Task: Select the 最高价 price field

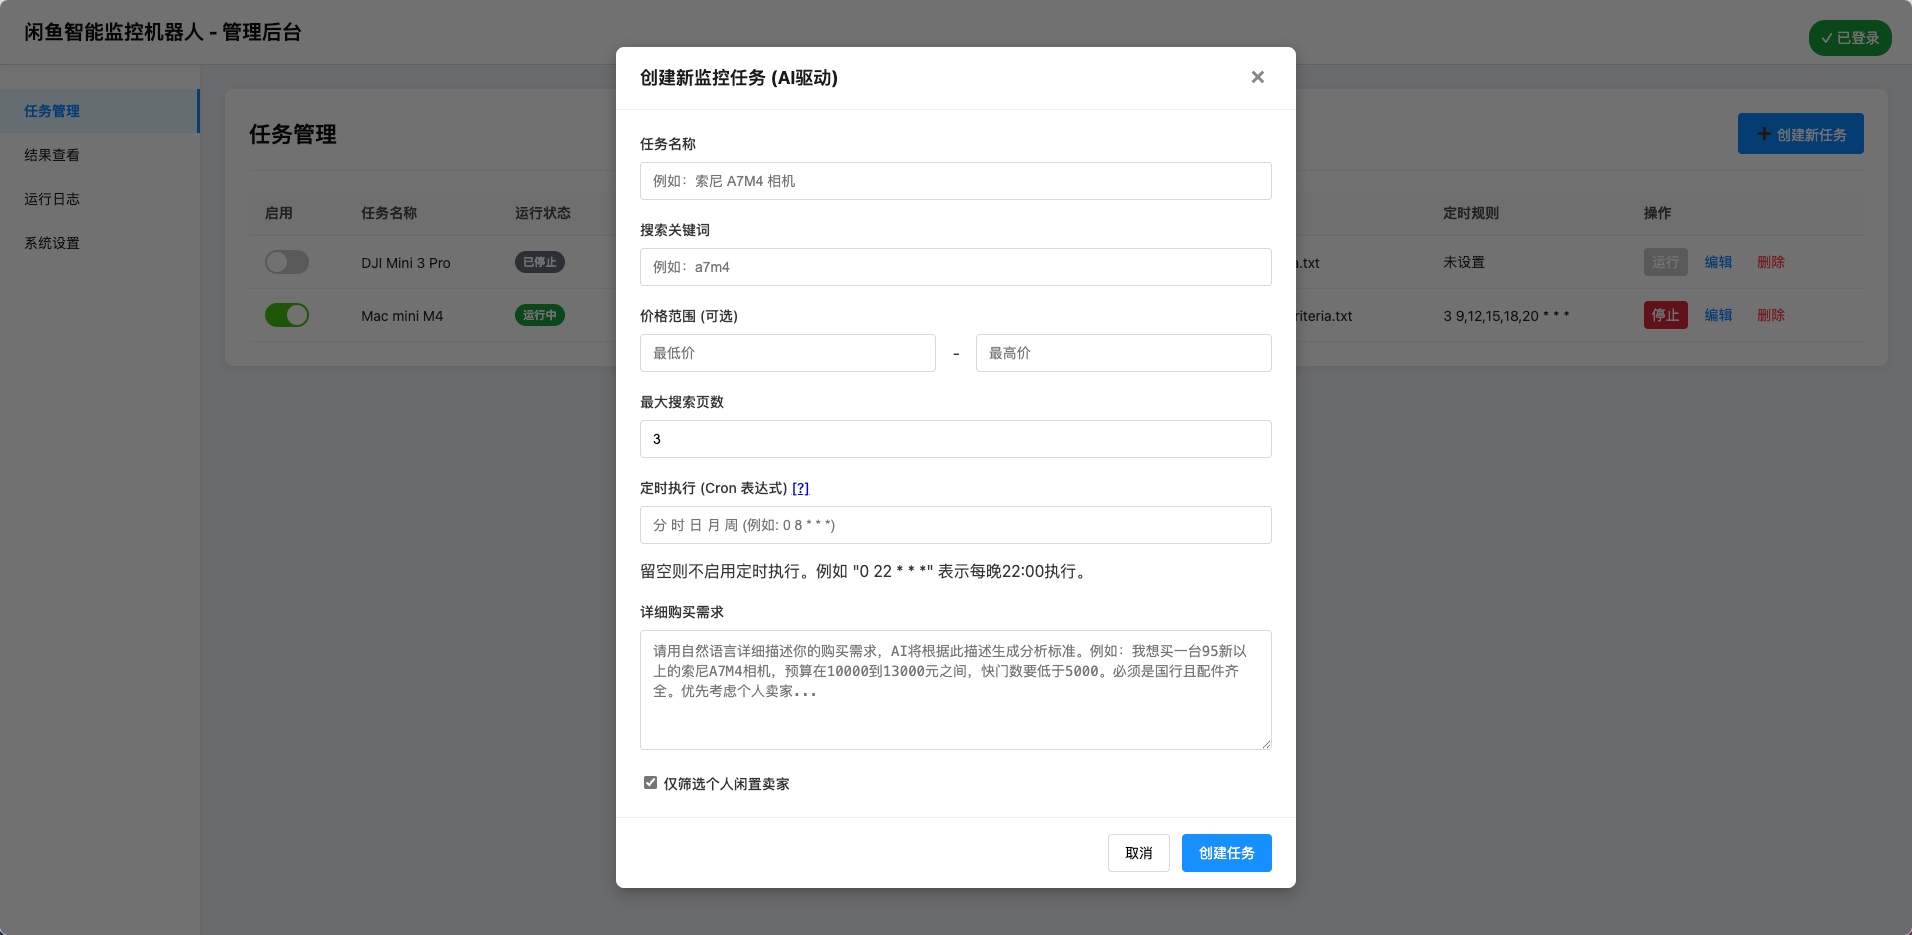Action: coord(1123,353)
